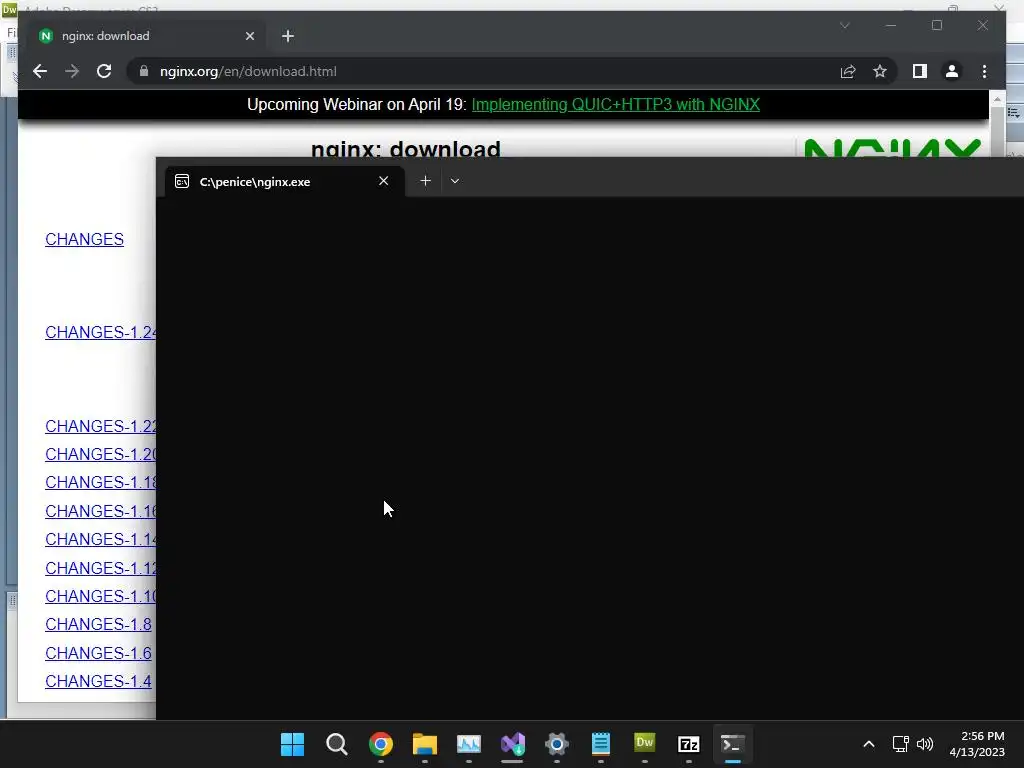Open the CHANGES-1.8 link

98,624
